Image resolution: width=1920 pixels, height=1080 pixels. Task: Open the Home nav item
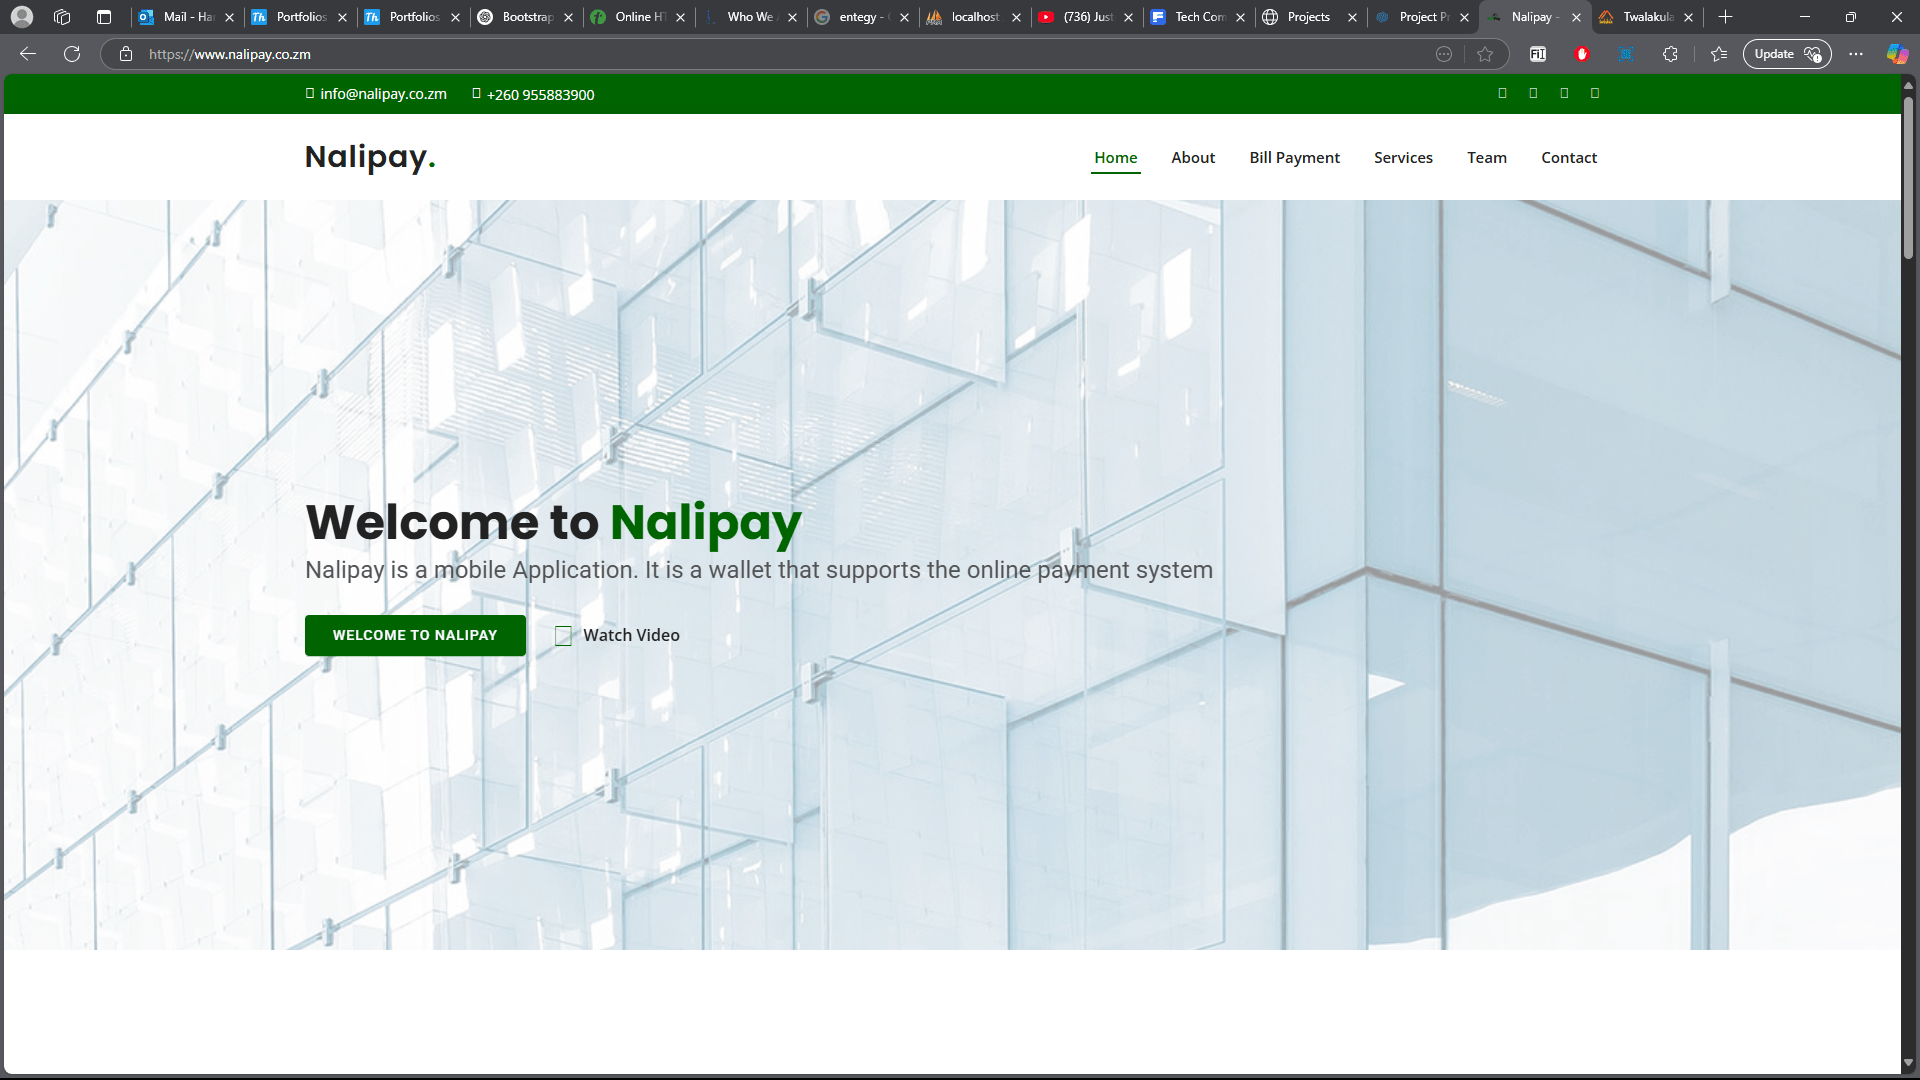[x=1115, y=158]
